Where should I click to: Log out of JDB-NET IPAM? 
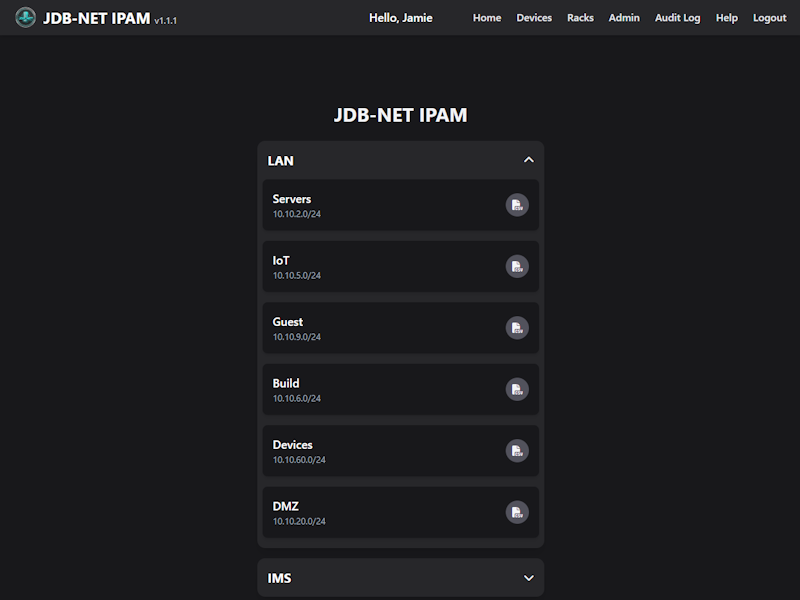tap(769, 17)
